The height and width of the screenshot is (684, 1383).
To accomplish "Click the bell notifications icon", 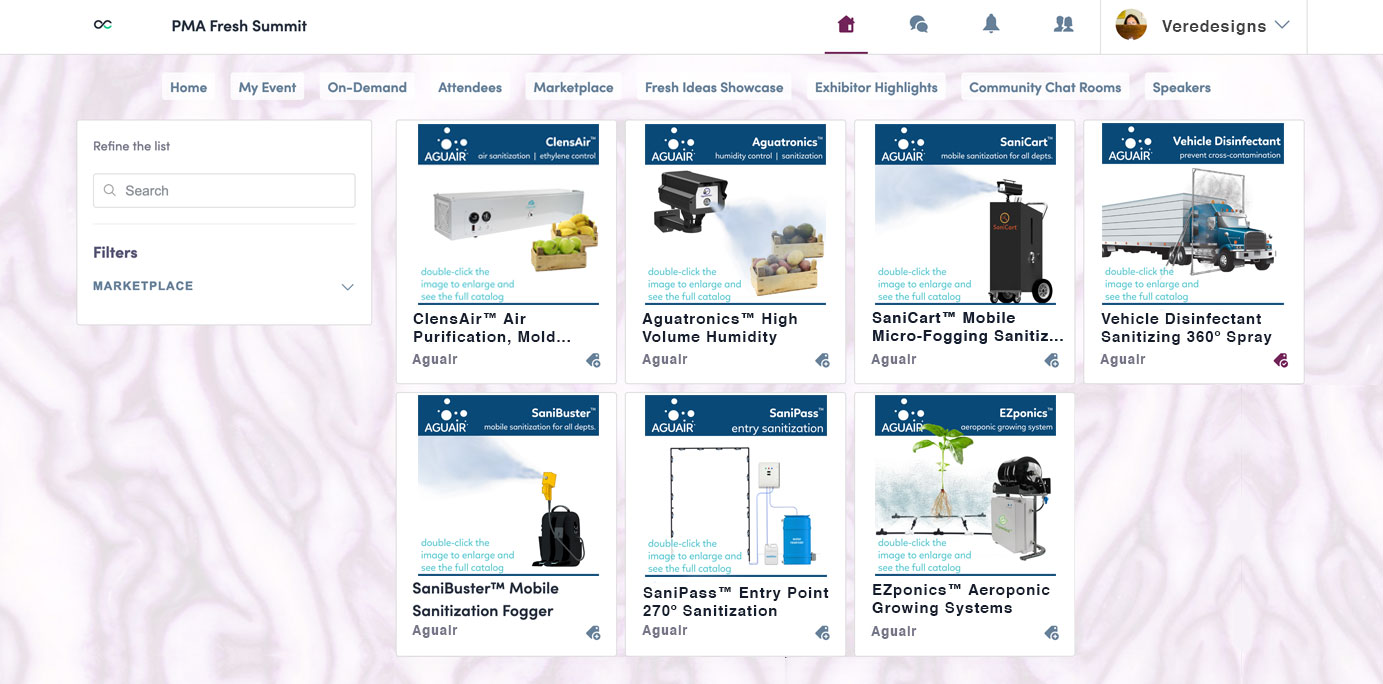I will [990, 23].
